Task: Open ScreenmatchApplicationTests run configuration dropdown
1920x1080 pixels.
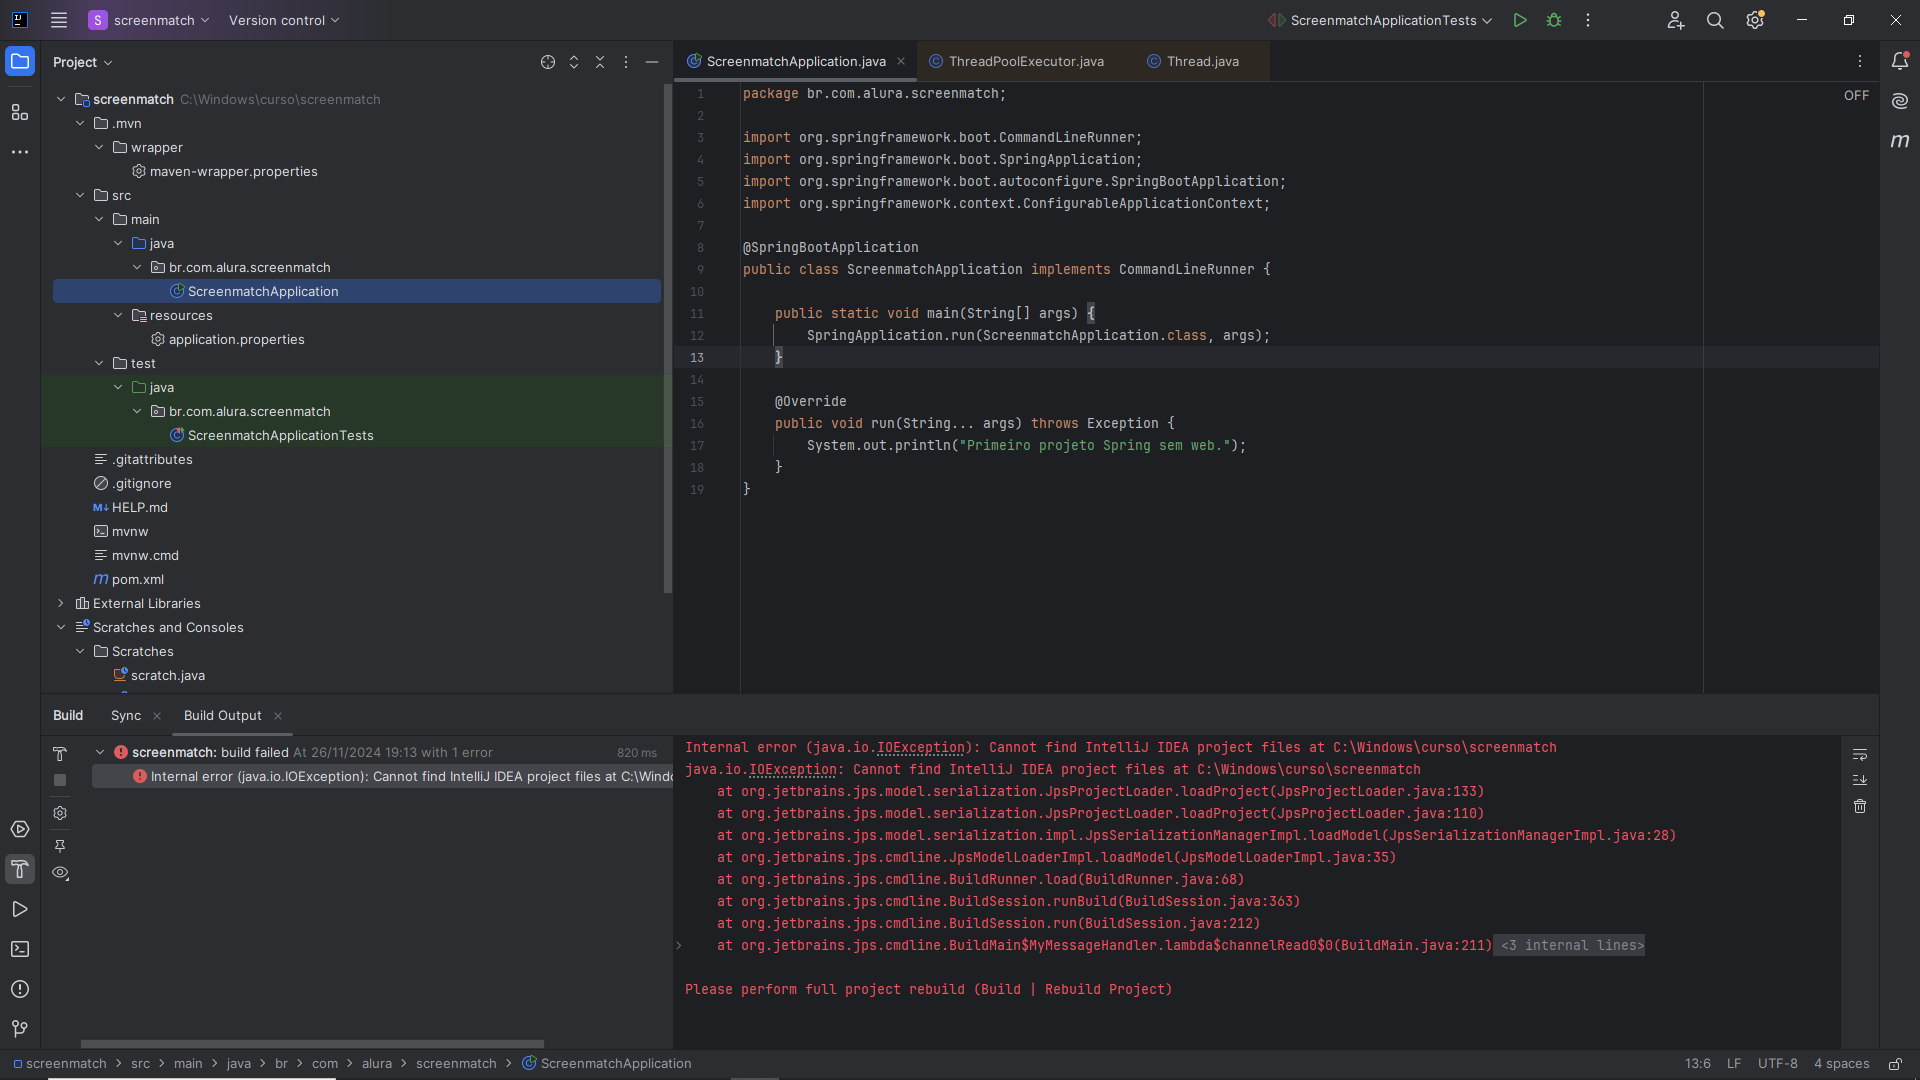Action: pos(1380,20)
